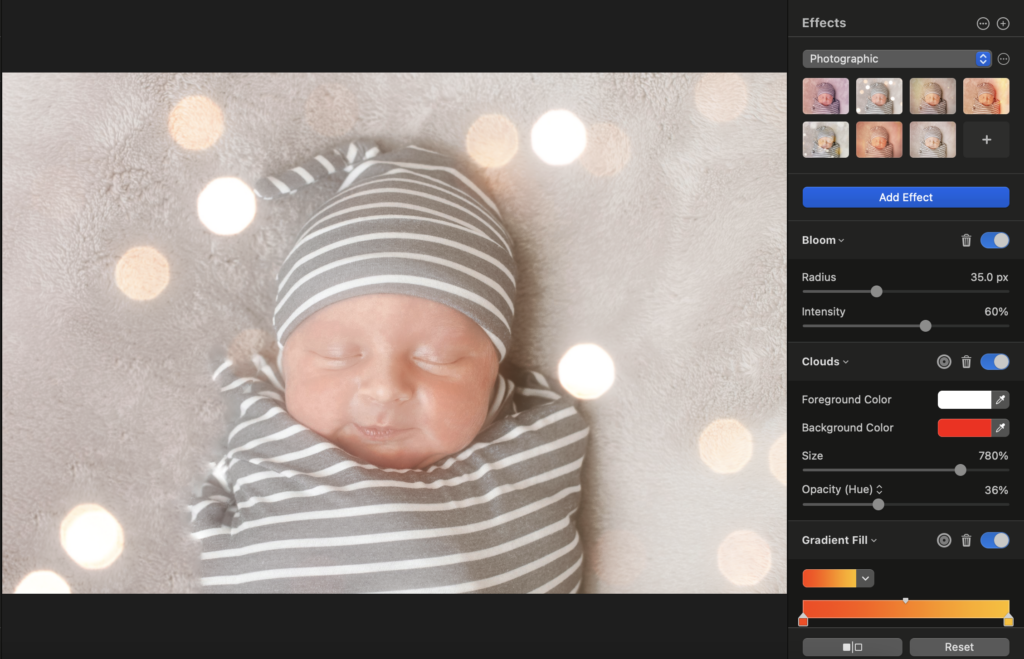Apply the first purple-tinted preset thumbnail

[x=825, y=96]
